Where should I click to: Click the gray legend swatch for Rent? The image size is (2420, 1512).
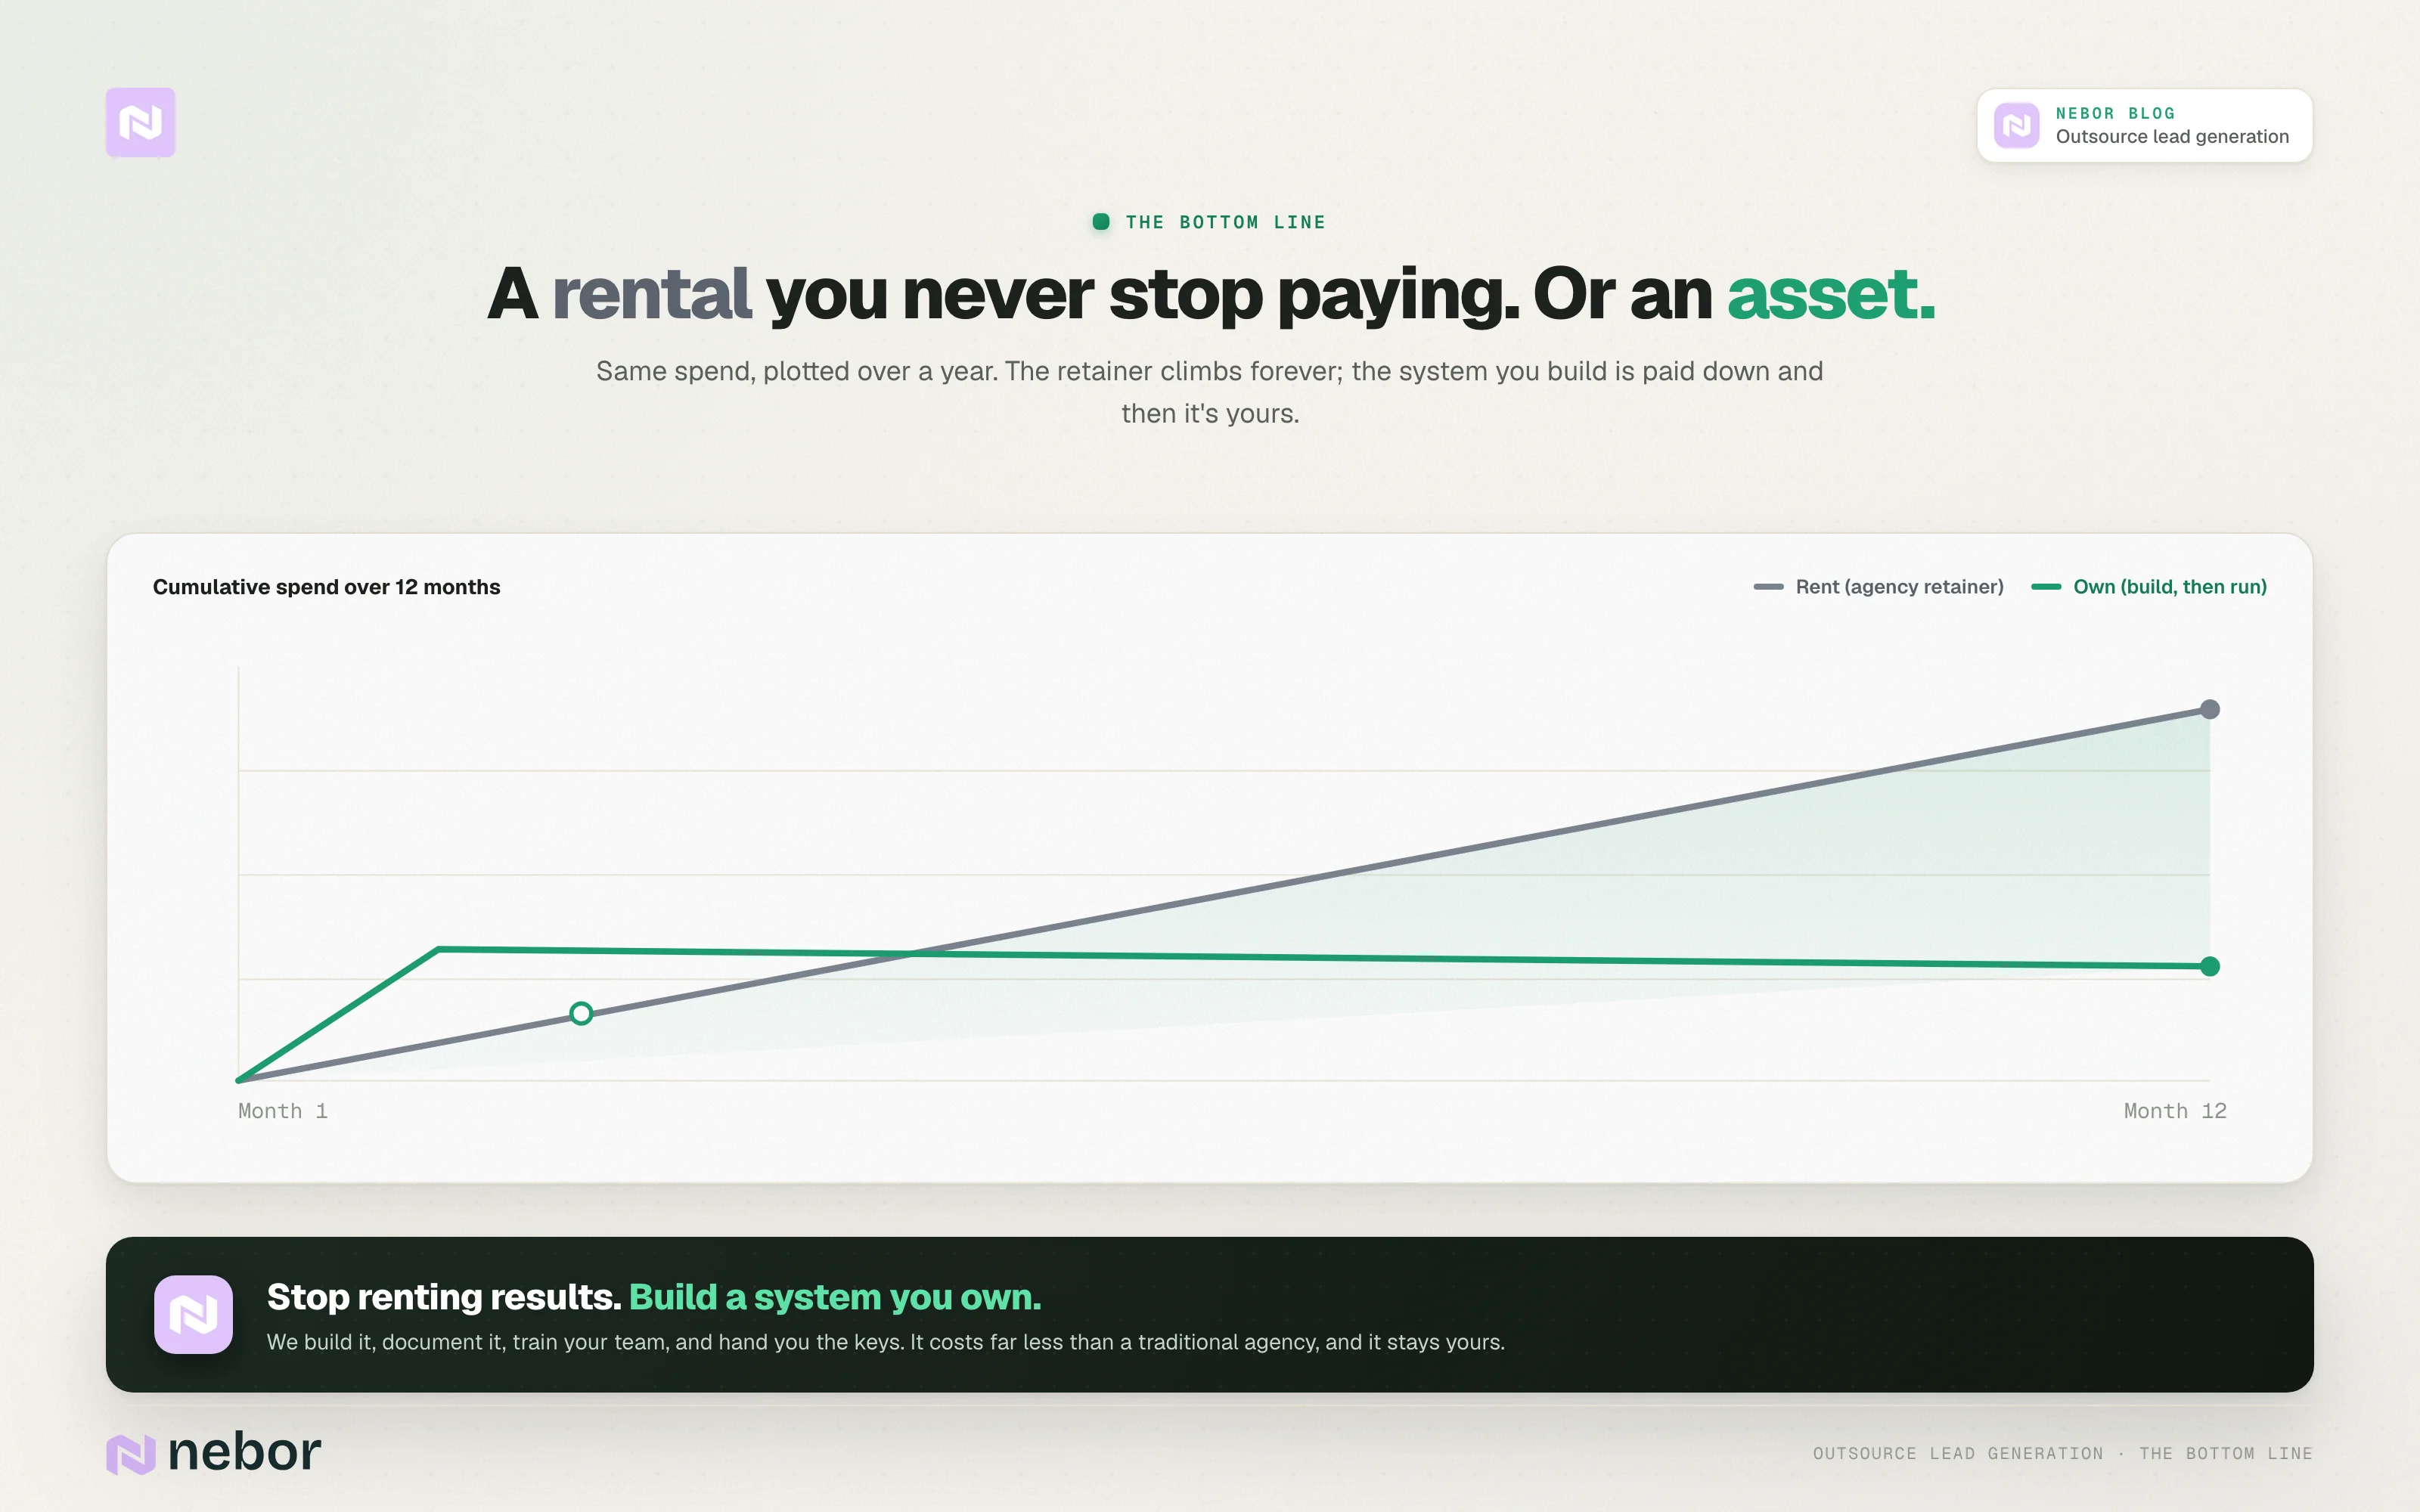coord(1768,587)
